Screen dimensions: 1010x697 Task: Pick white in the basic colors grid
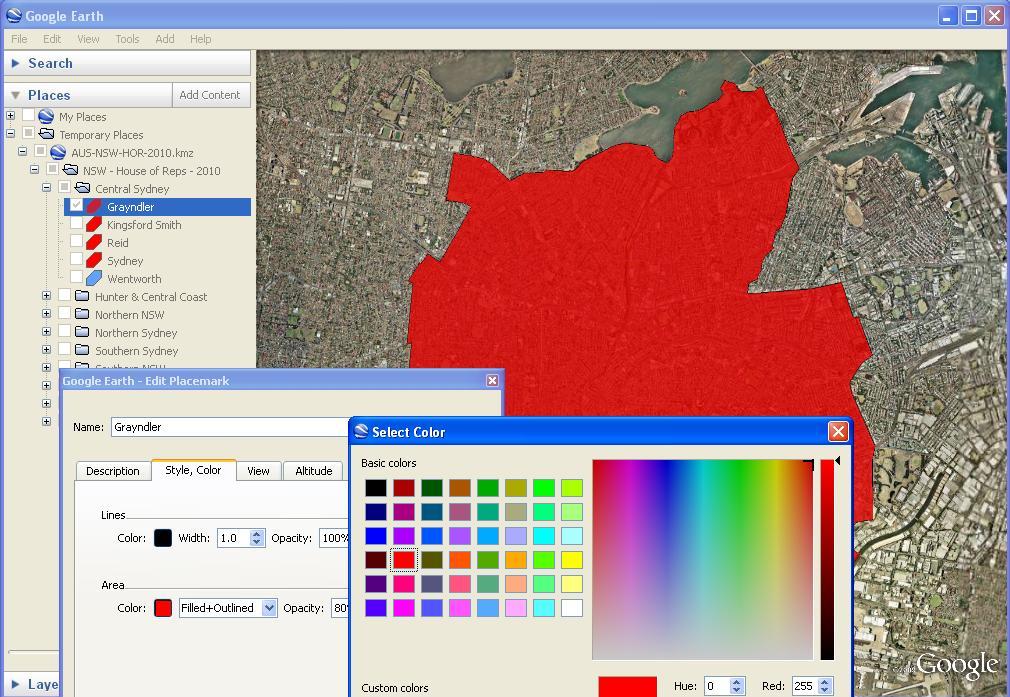pyautogui.click(x=571, y=607)
